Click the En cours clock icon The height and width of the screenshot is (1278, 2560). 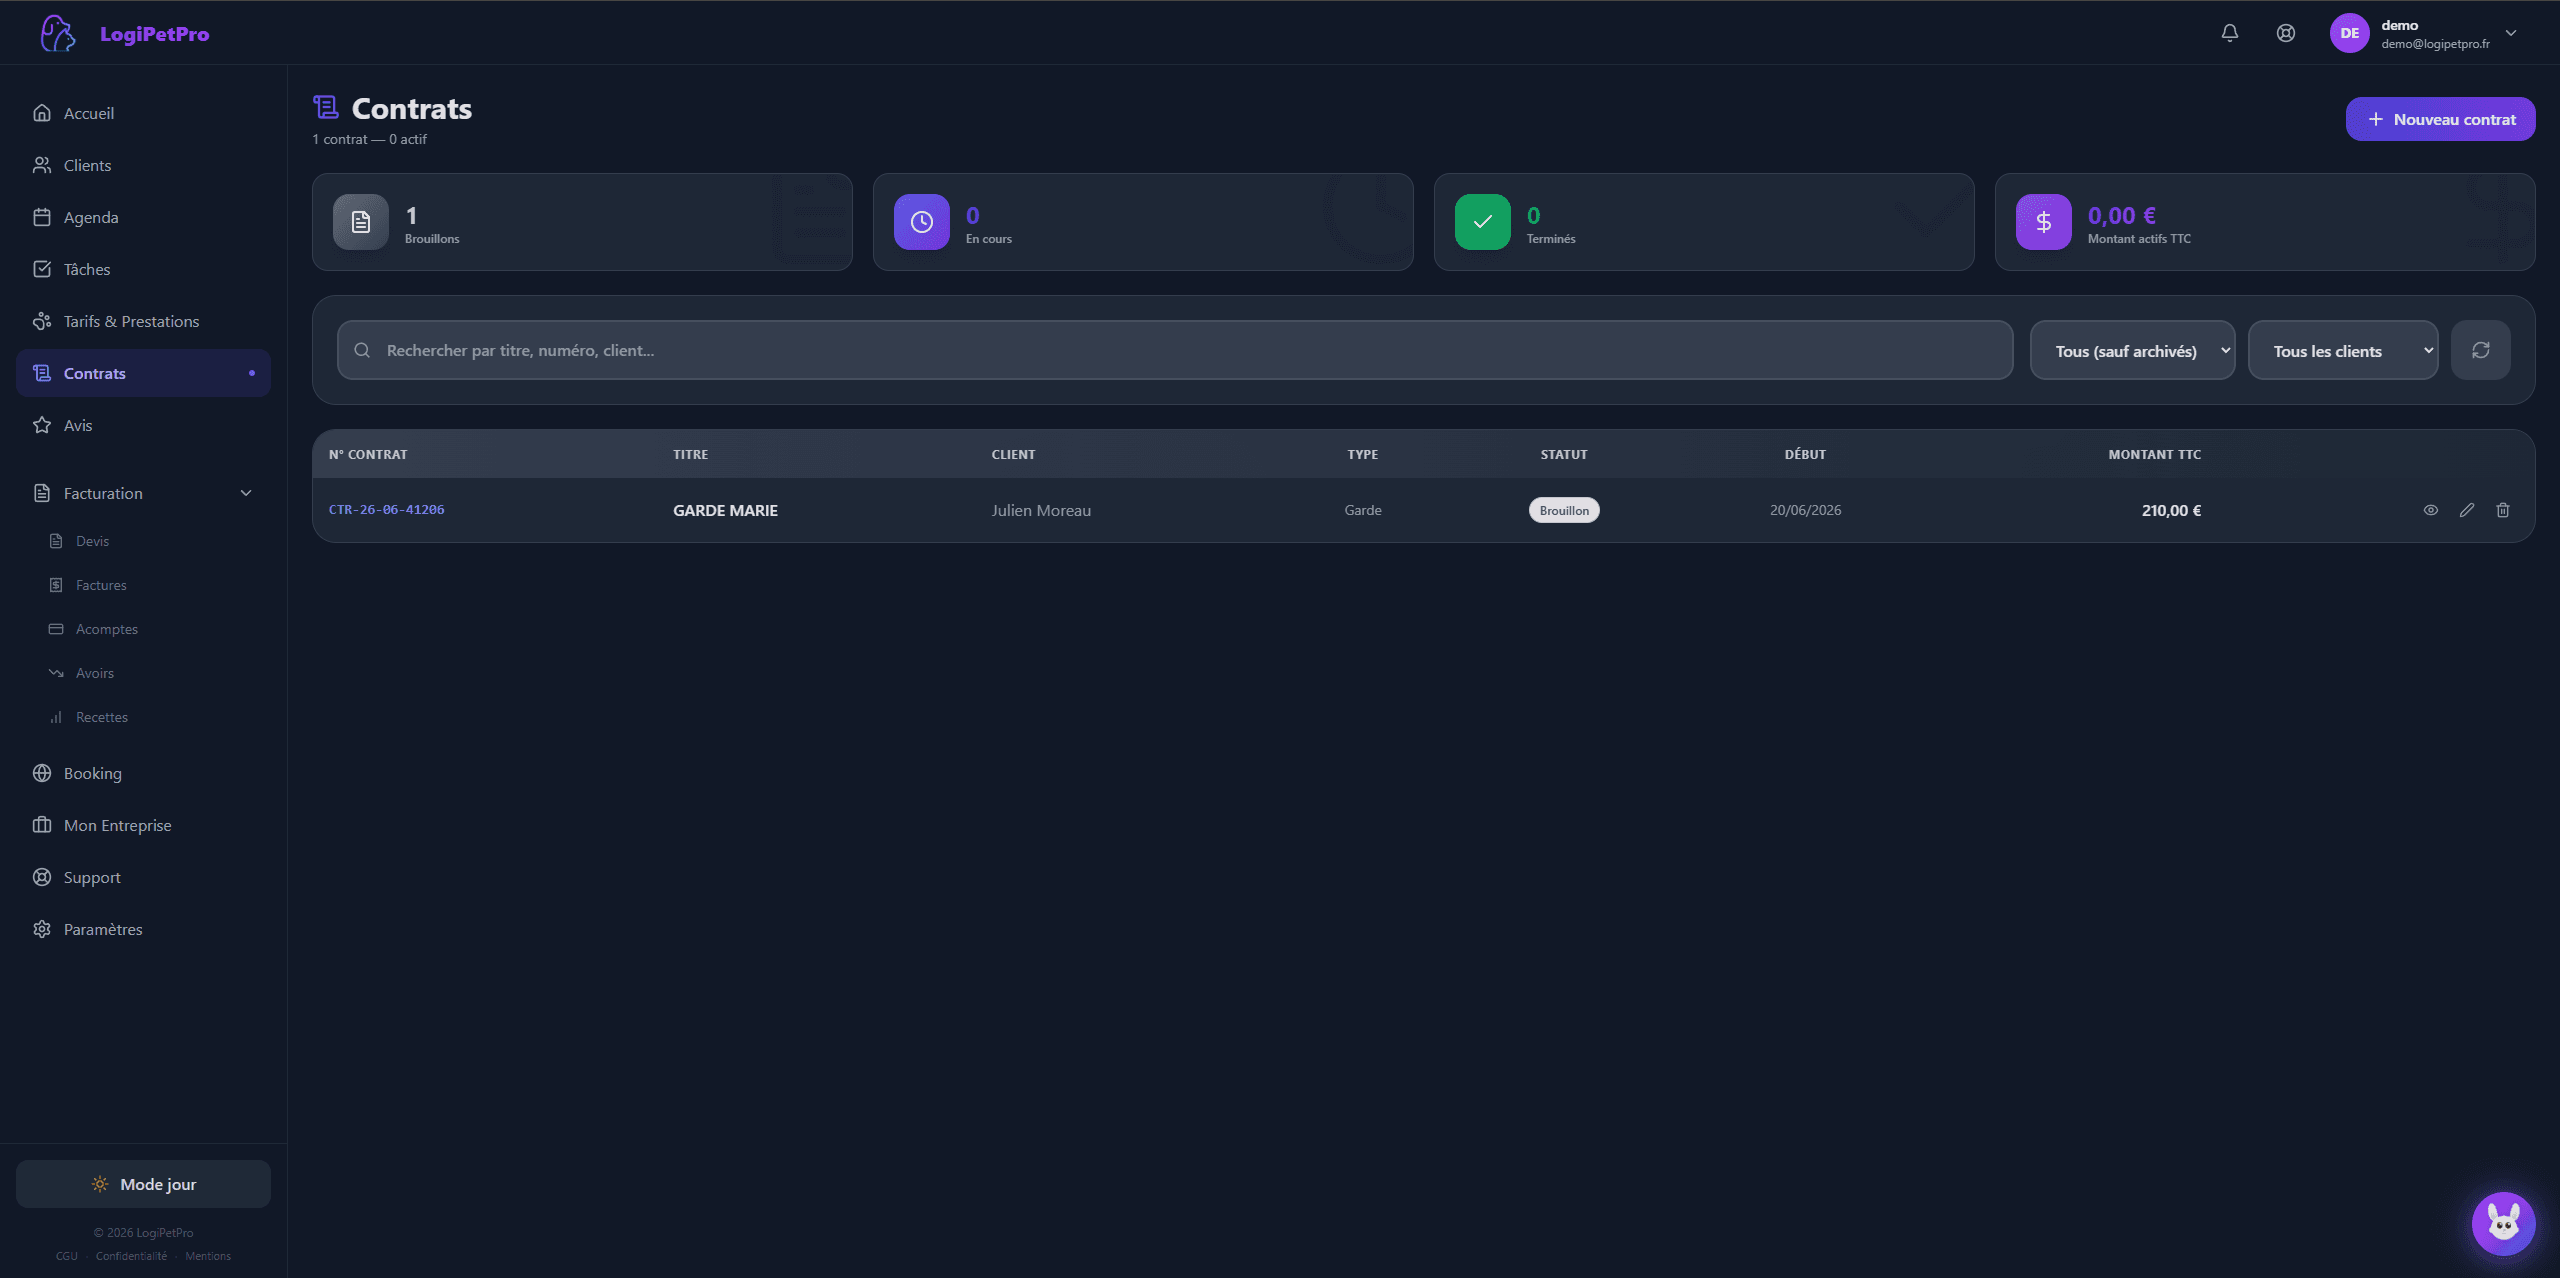tap(922, 222)
